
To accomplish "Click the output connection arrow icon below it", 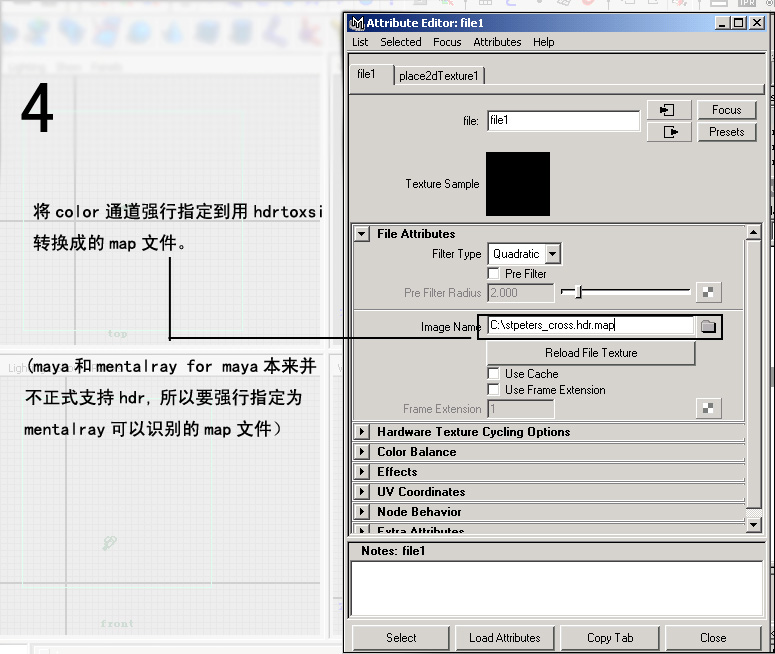I will (x=669, y=132).
